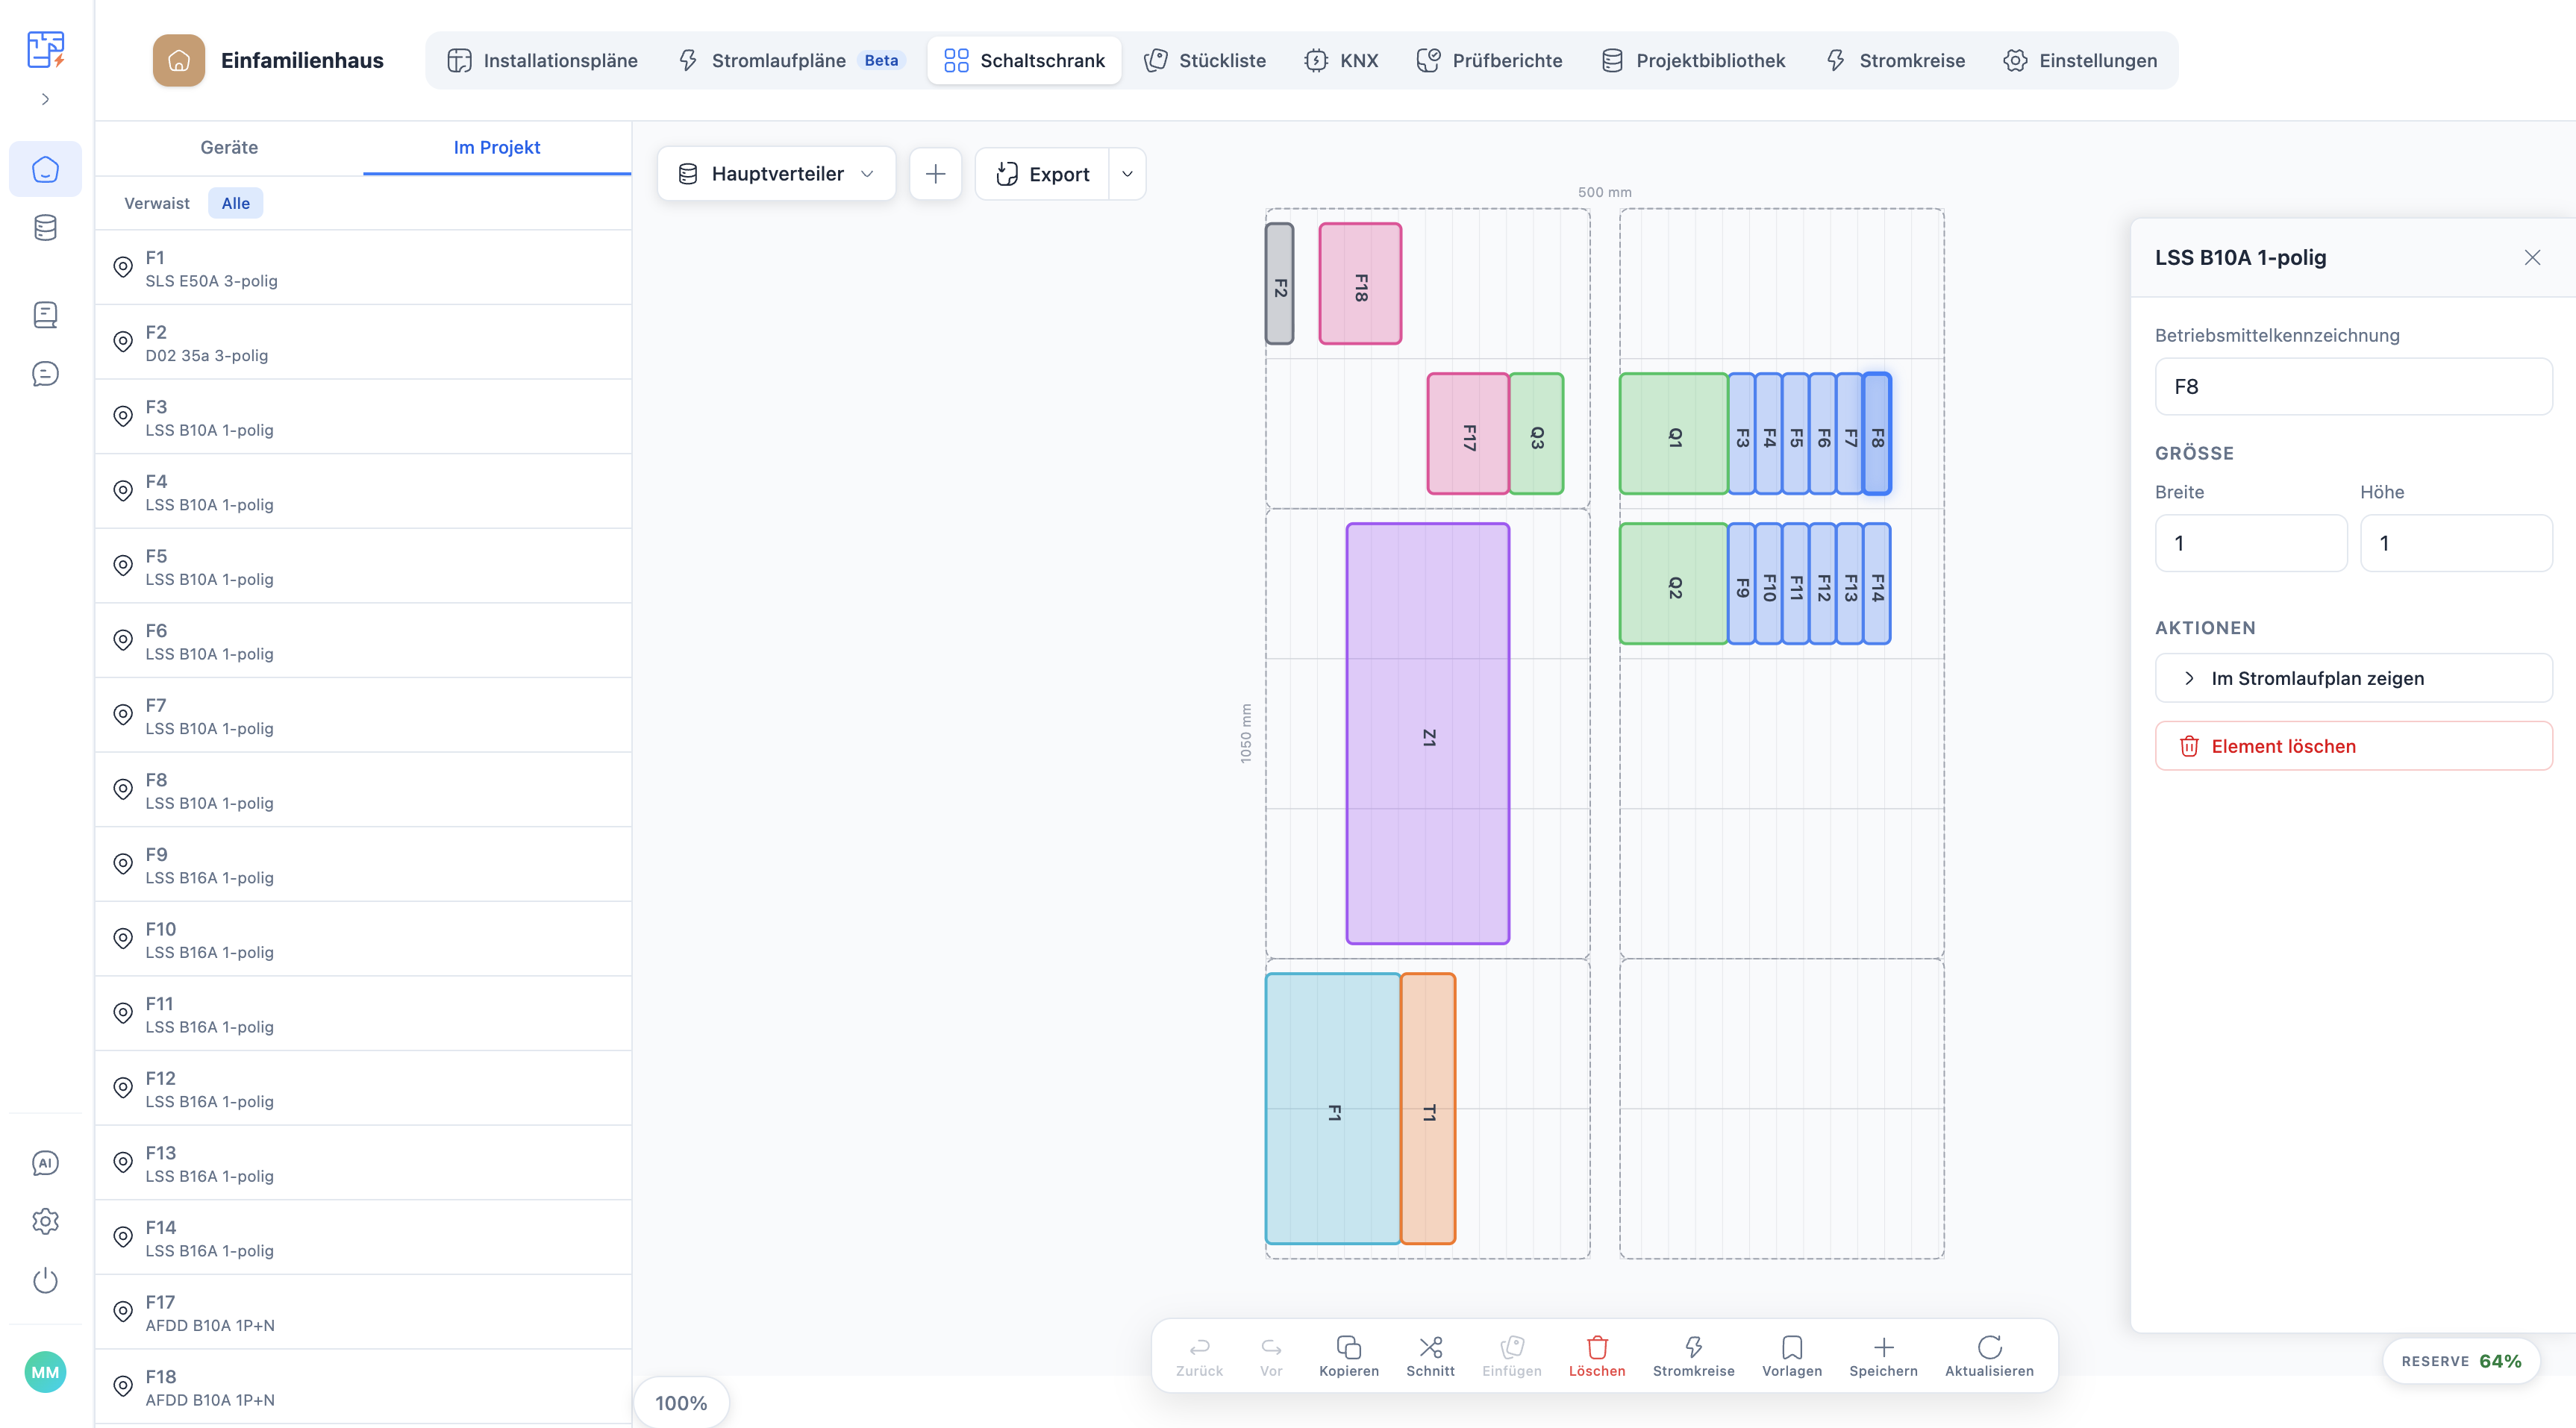Click the power icon in left sidebar
Screen dimensions: 2576x1428
pyautogui.click(x=45, y=1280)
